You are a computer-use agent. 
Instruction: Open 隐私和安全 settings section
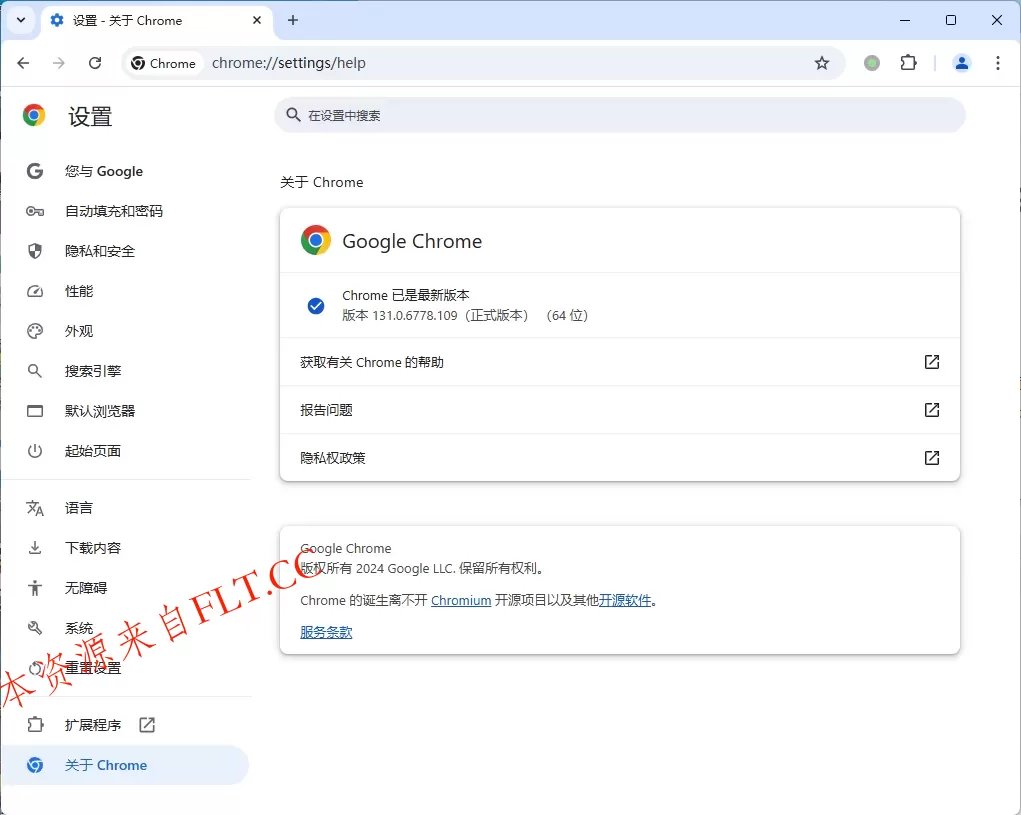click(126, 251)
